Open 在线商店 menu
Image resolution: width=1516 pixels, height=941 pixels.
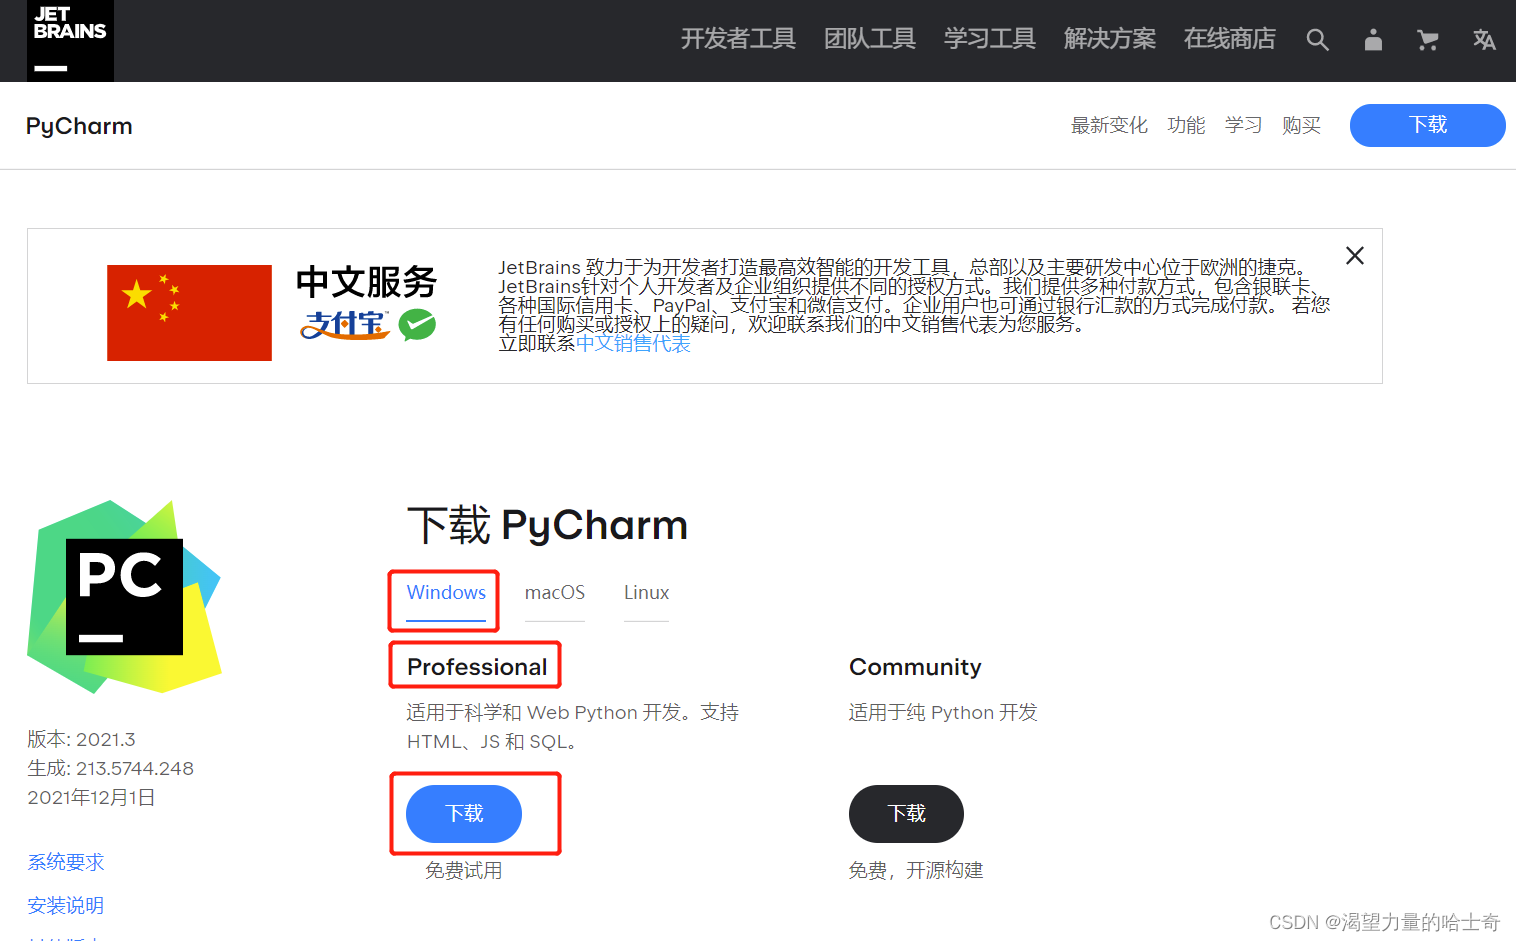1229,39
